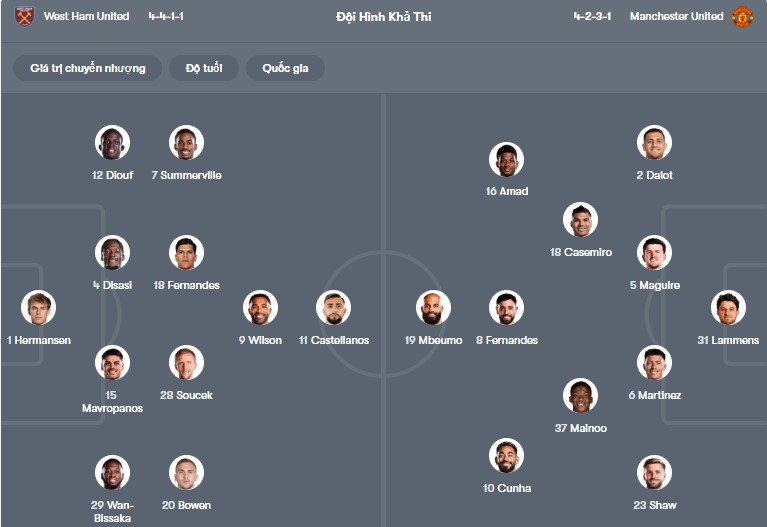Open the Manchester United team link
Viewport: 767px width, 527px height.
coord(676,17)
